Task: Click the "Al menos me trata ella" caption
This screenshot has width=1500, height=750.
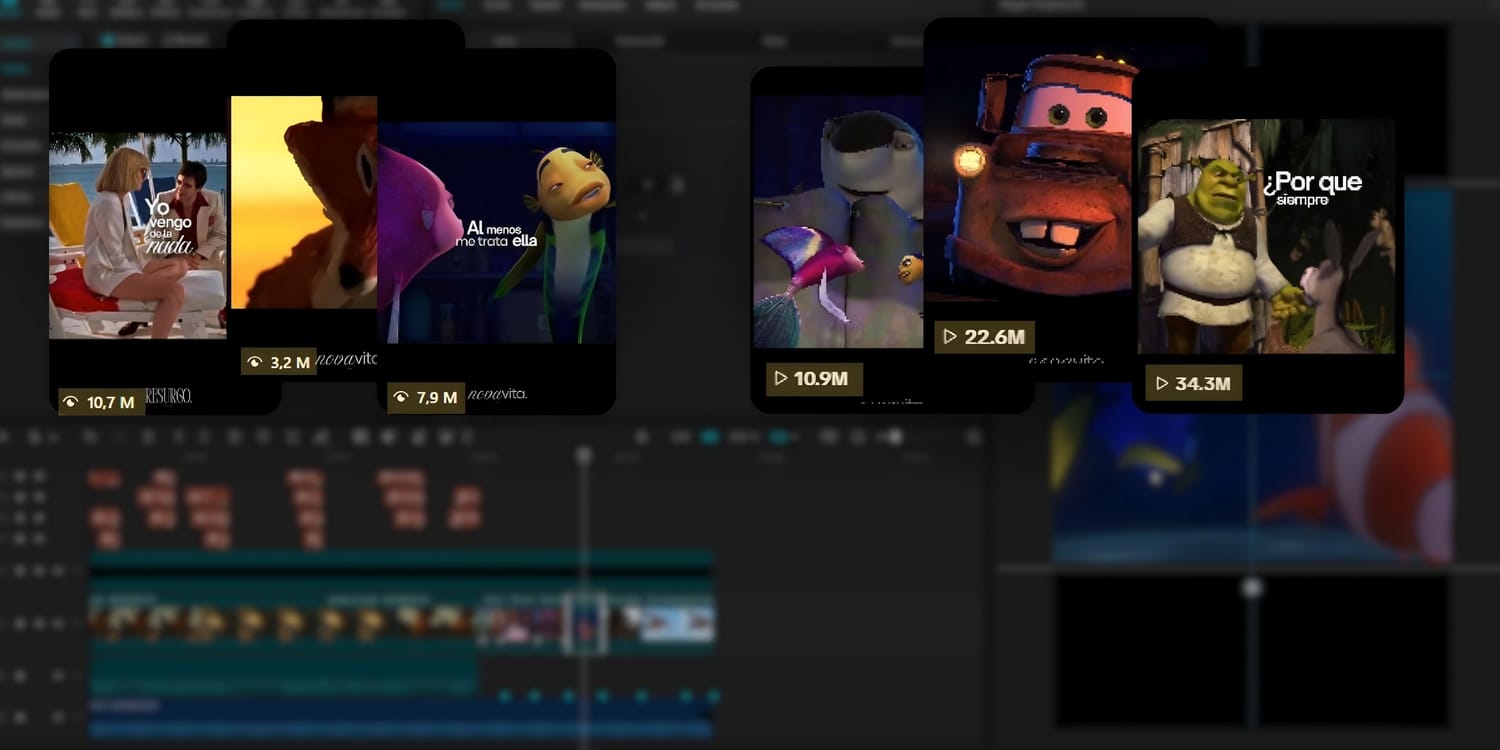Action: tap(497, 234)
